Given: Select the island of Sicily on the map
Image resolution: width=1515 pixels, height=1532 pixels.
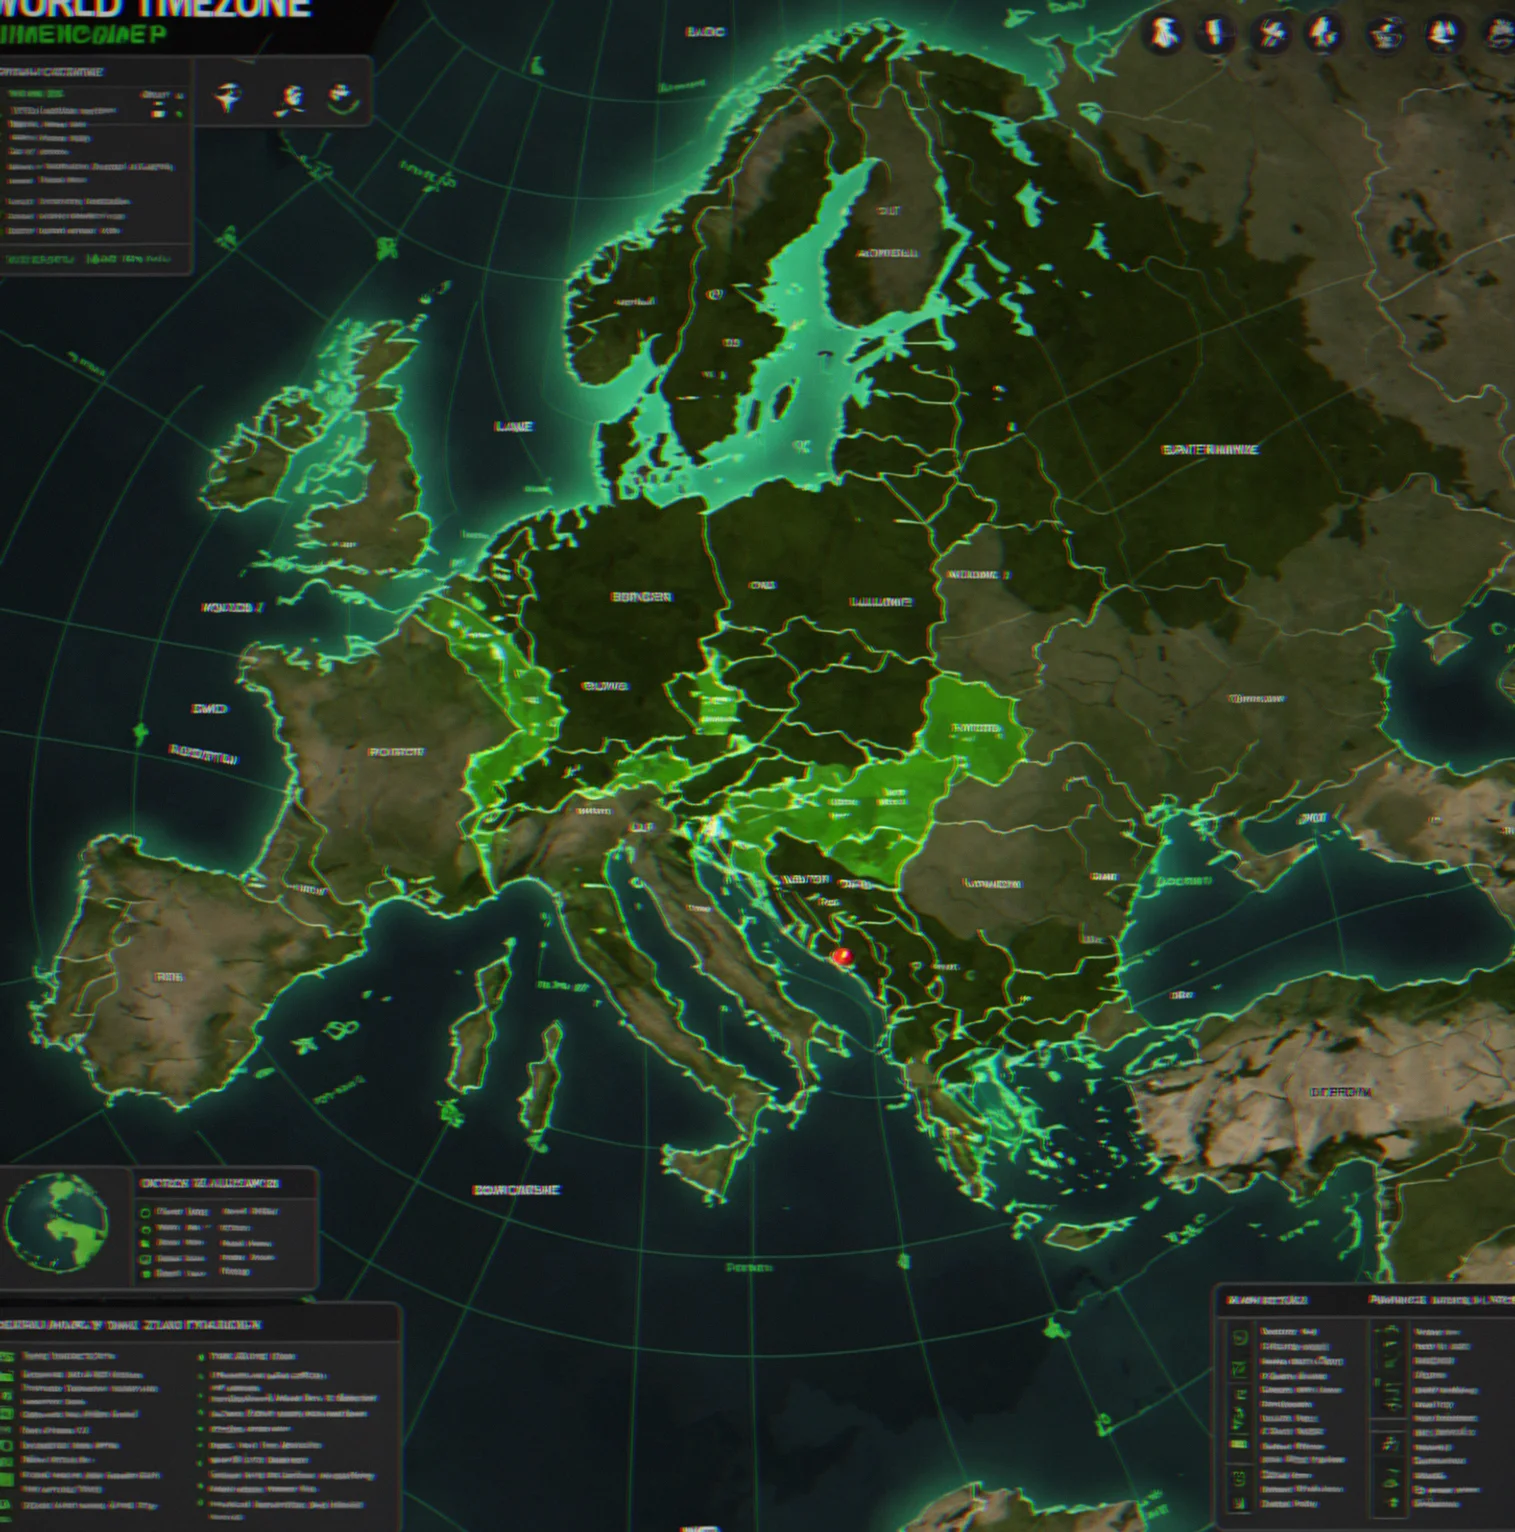Looking at the screenshot, I should pyautogui.click(x=705, y=1172).
